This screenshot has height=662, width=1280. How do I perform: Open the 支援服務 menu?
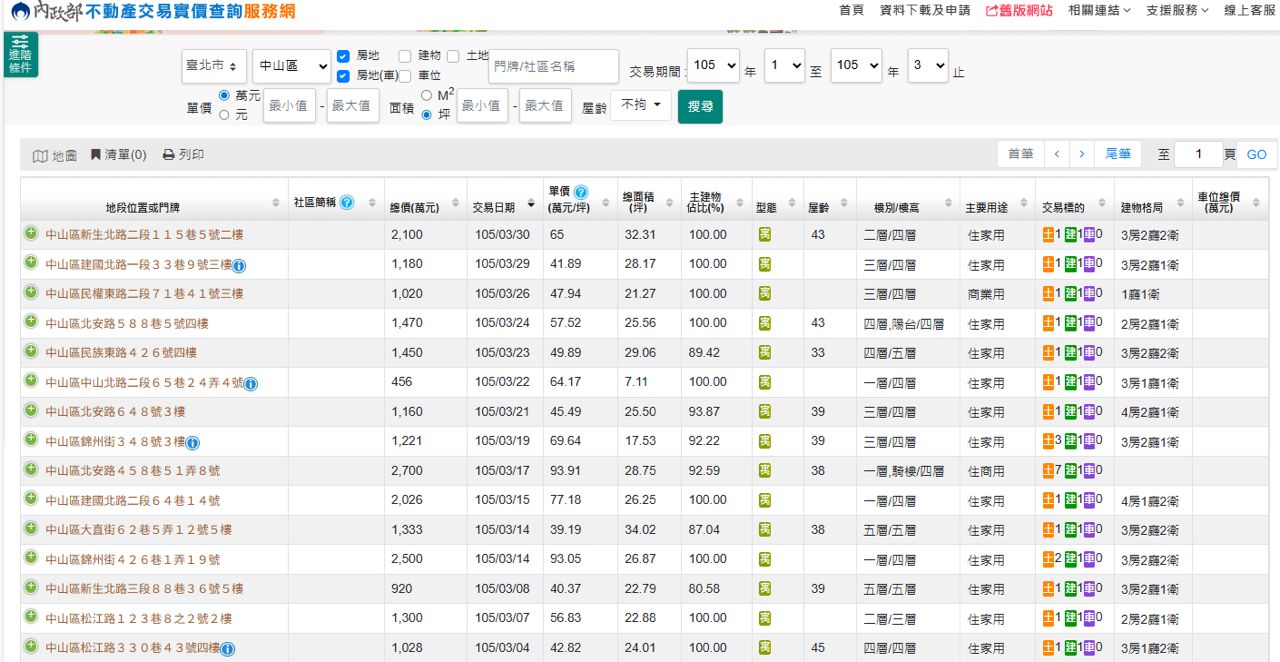tap(1177, 10)
